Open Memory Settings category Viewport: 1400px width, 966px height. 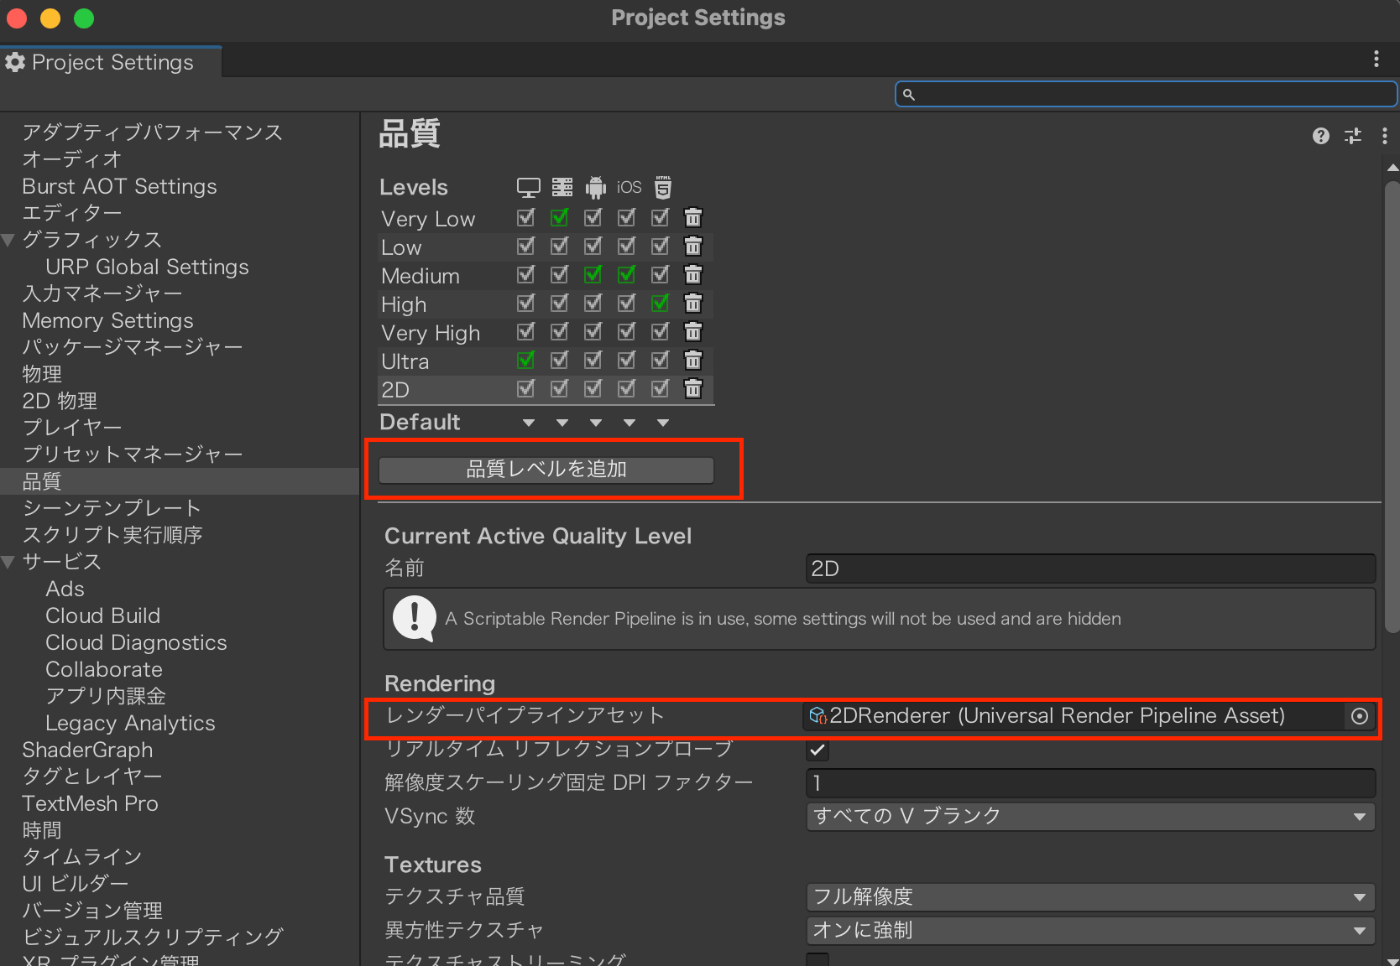click(x=108, y=321)
